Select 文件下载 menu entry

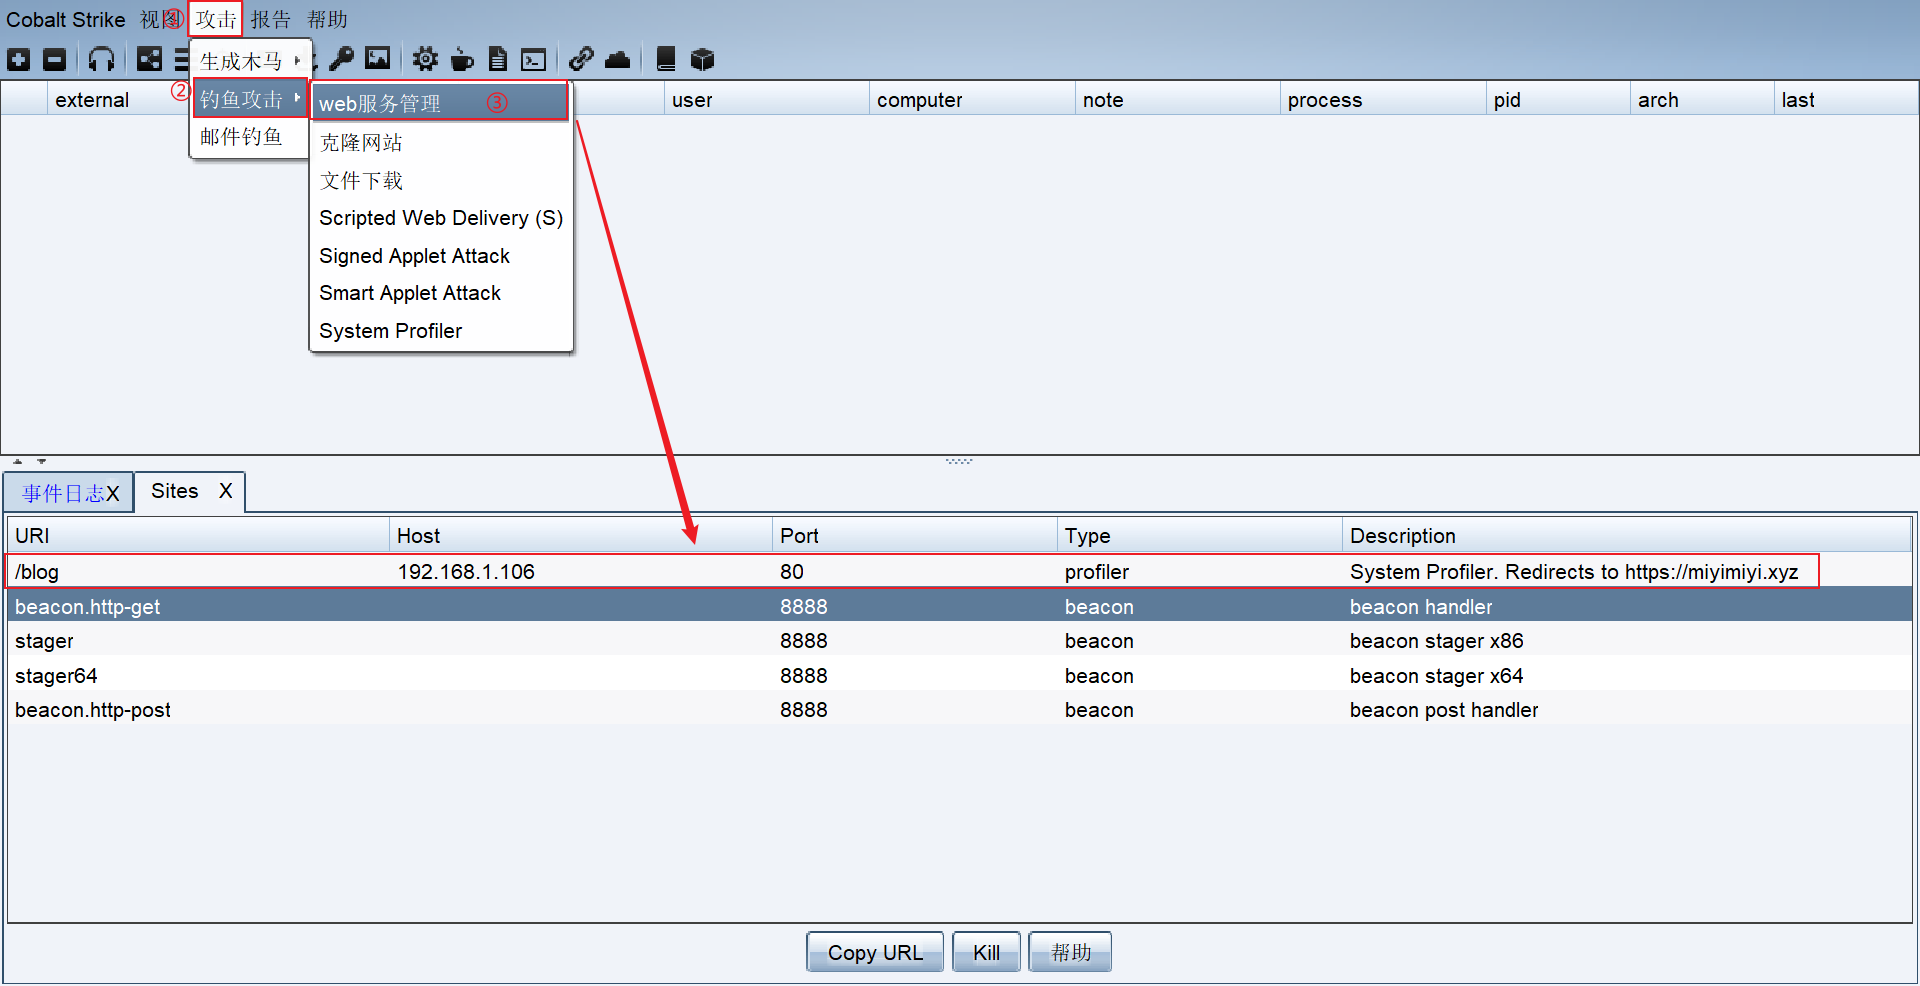coord(440,181)
